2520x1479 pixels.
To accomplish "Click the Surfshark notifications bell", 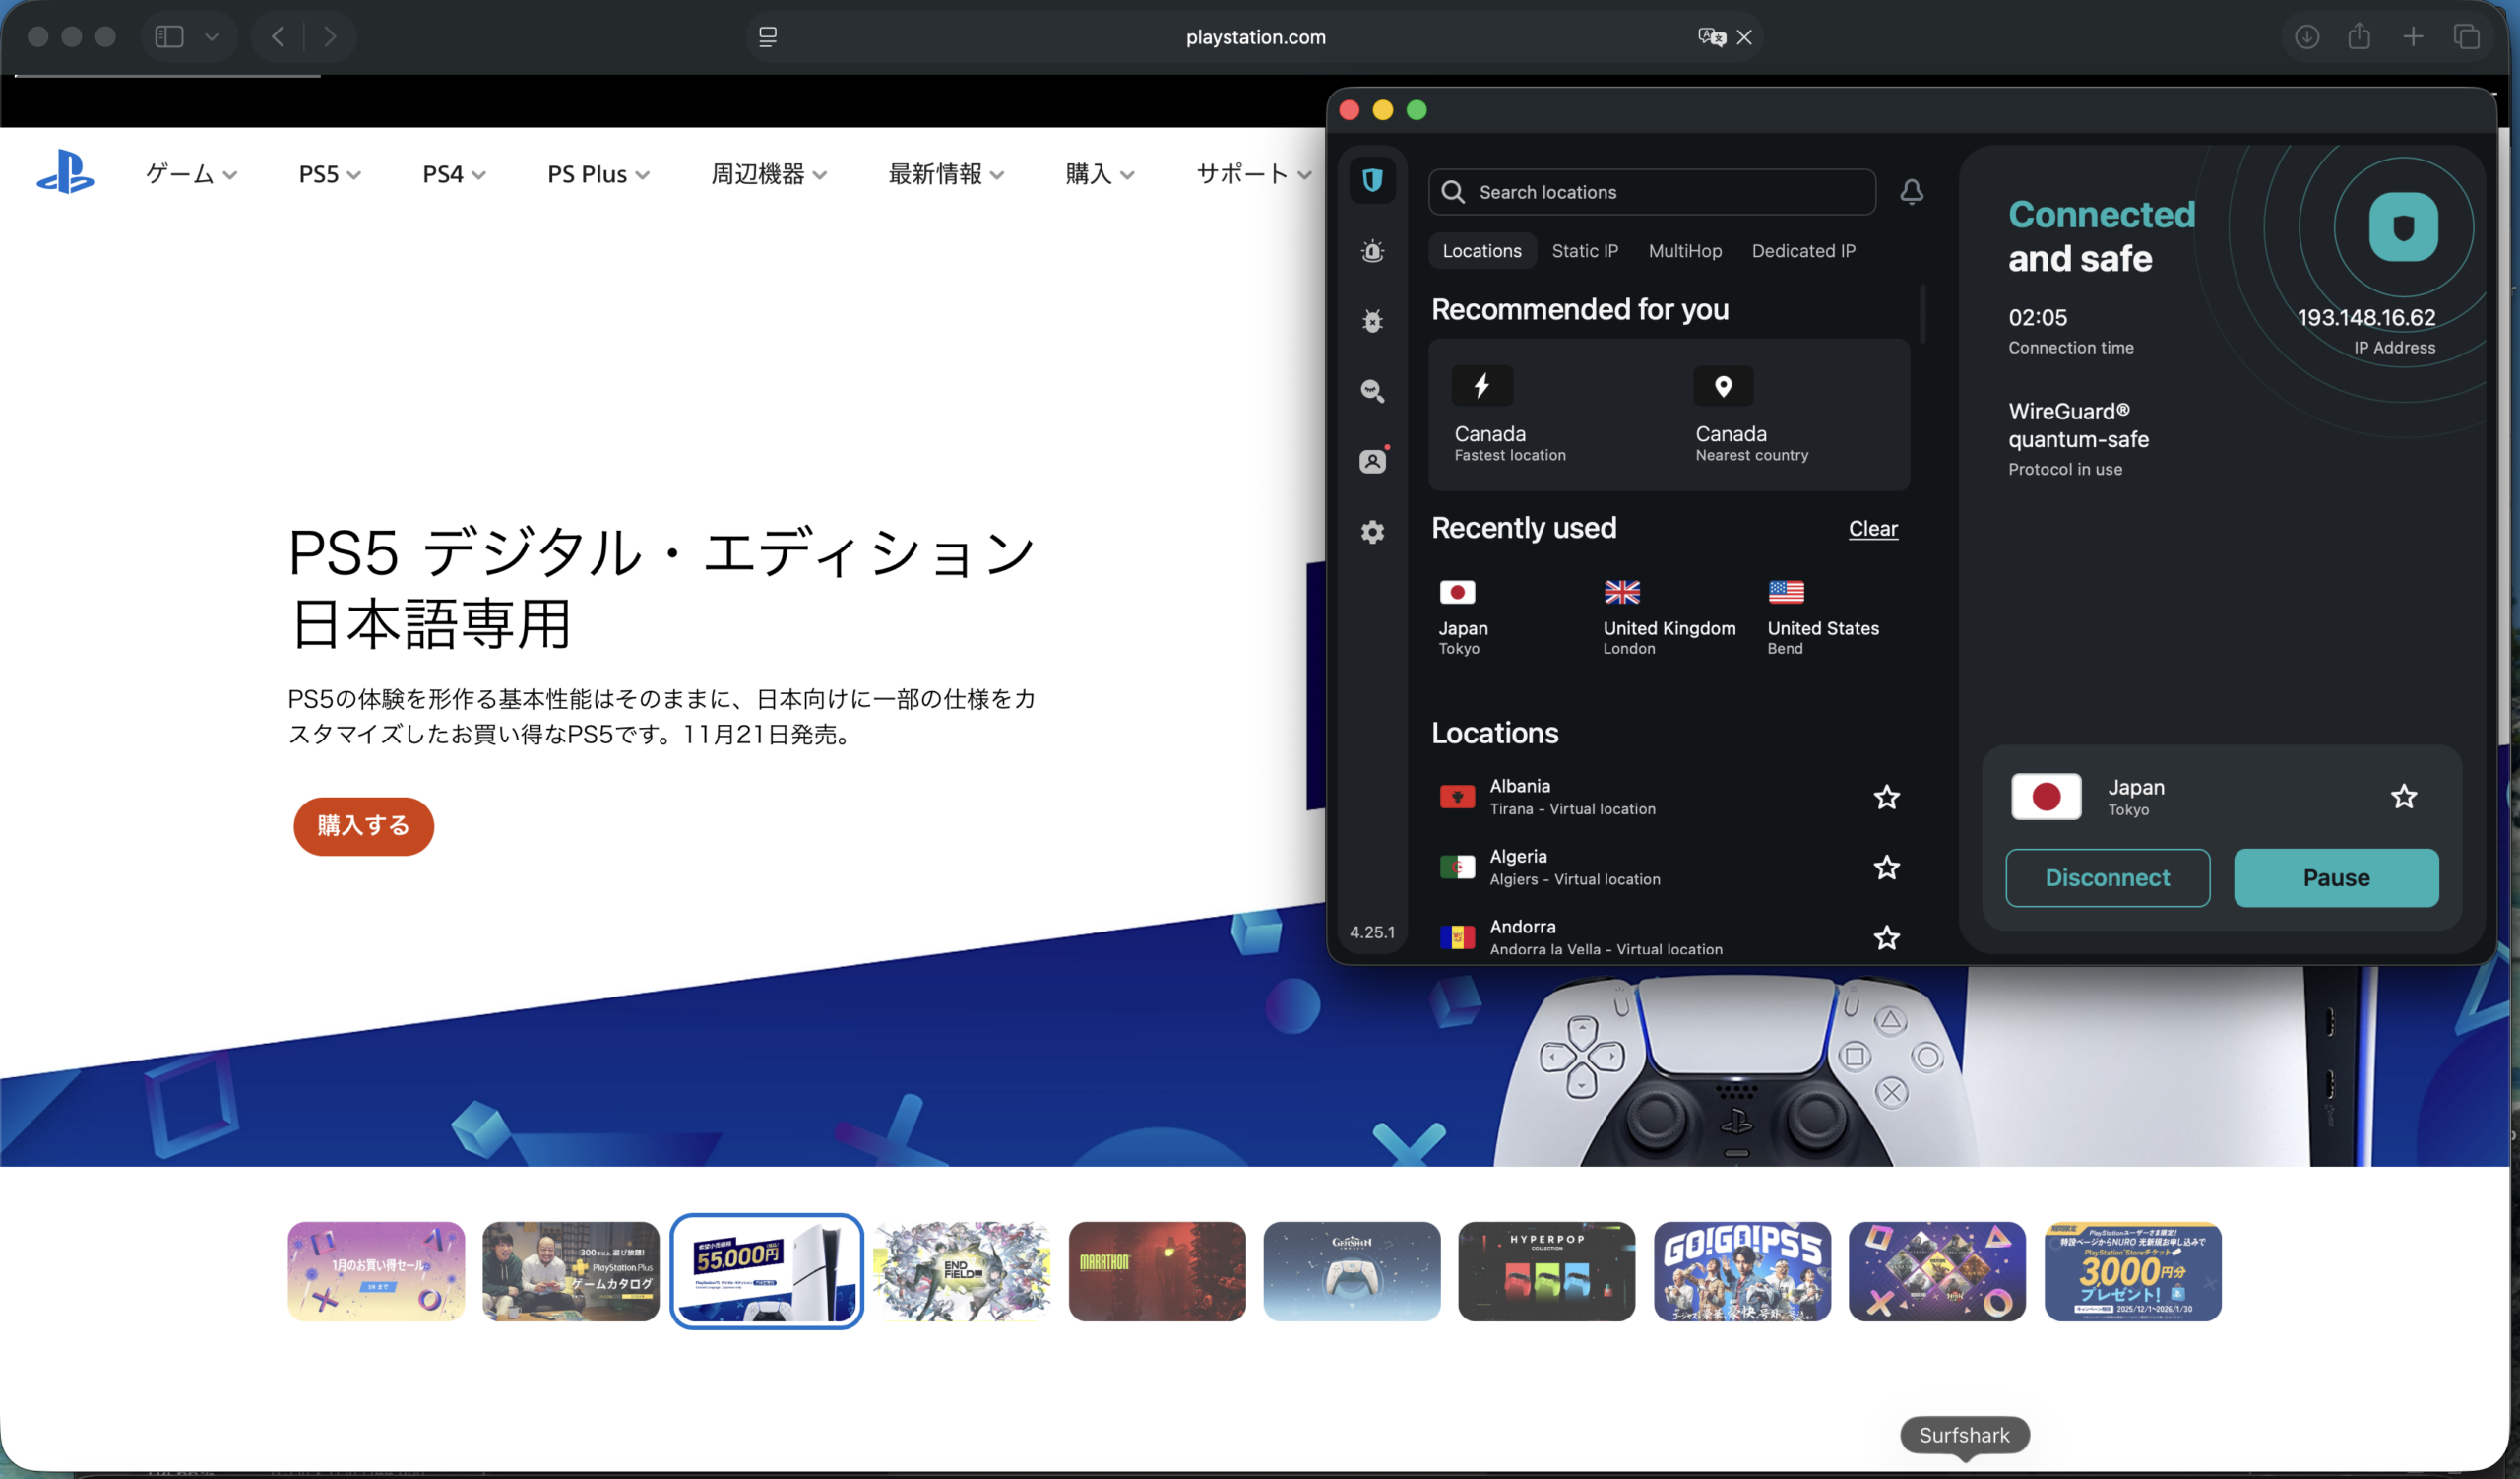I will (x=1911, y=192).
